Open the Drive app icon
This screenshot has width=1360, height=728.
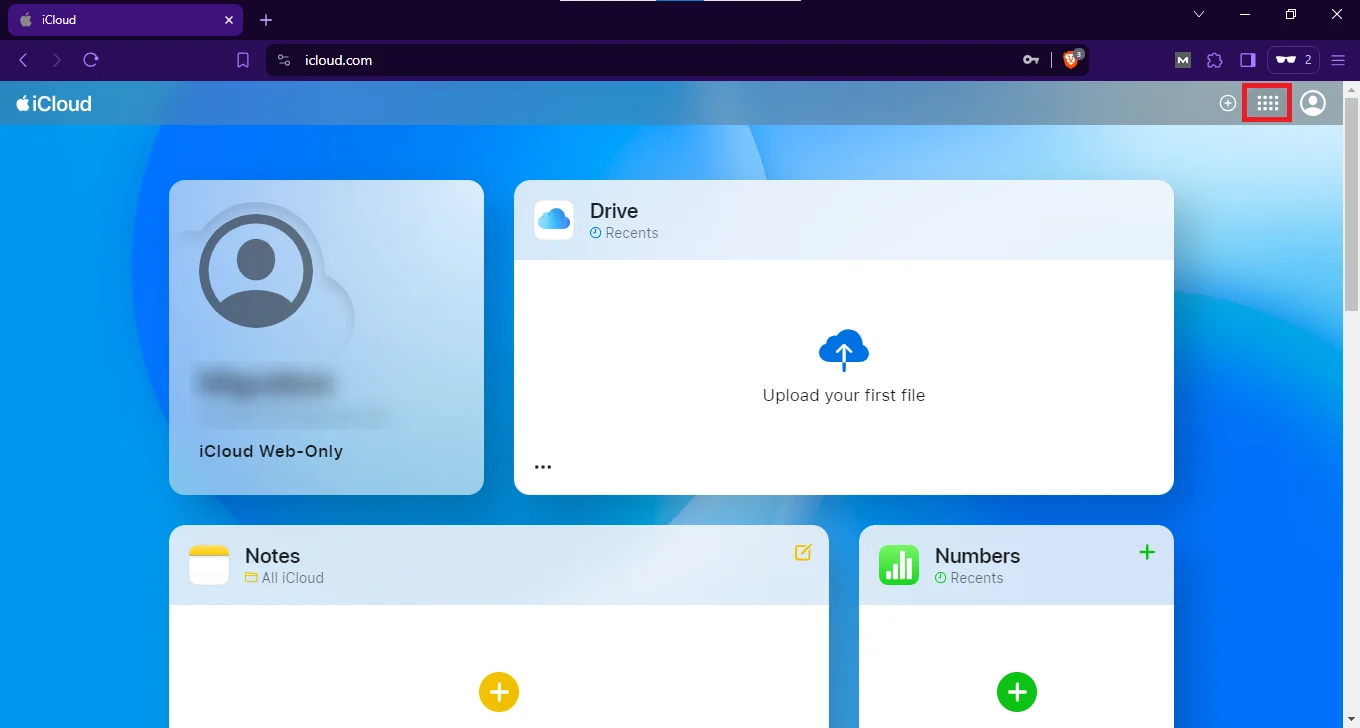pyautogui.click(x=554, y=220)
